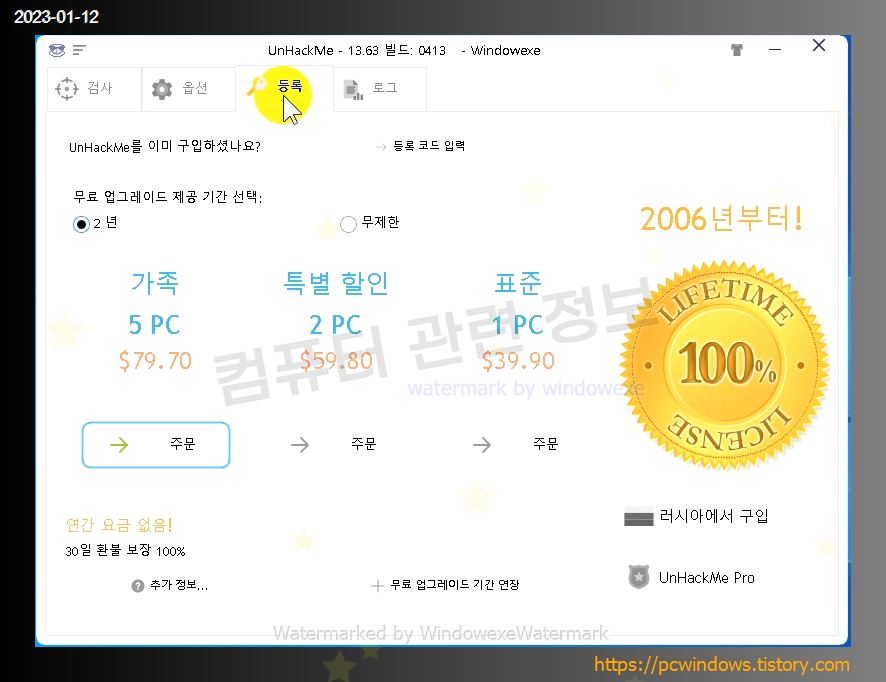Click the arrow beside 2 PC 주문
Viewport: 886px width, 682px height.
click(300, 445)
